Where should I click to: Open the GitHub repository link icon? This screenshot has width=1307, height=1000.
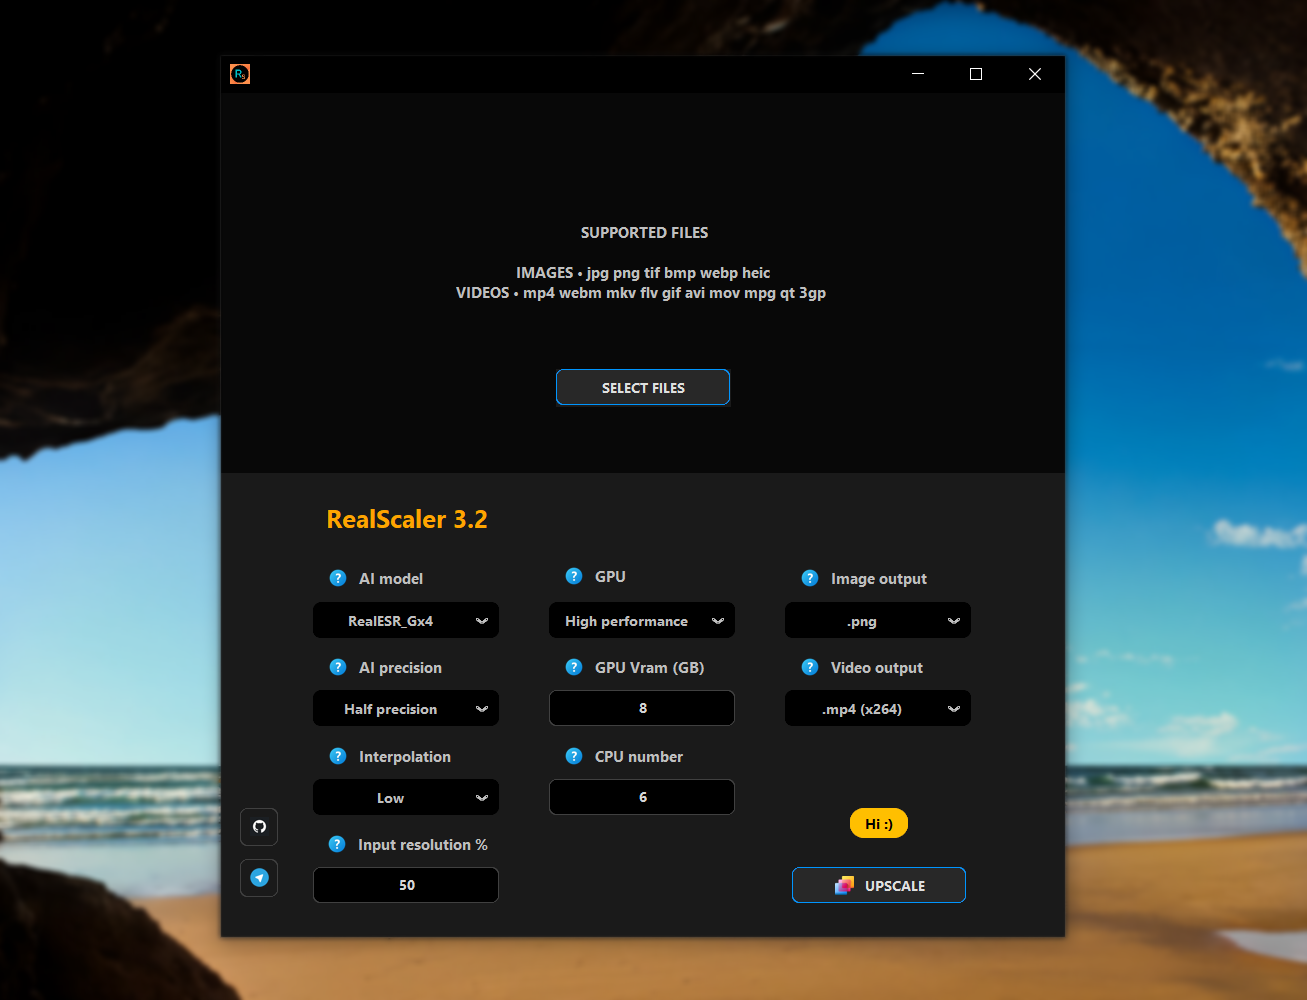[x=259, y=827]
